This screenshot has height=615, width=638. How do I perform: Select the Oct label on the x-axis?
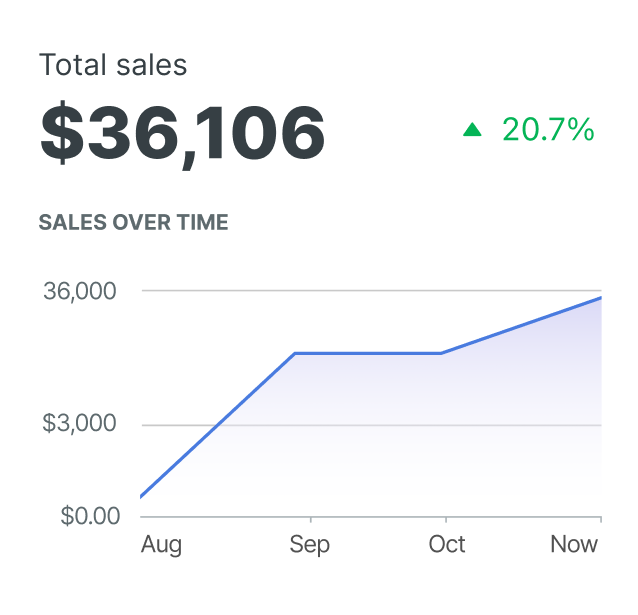pyautogui.click(x=446, y=545)
